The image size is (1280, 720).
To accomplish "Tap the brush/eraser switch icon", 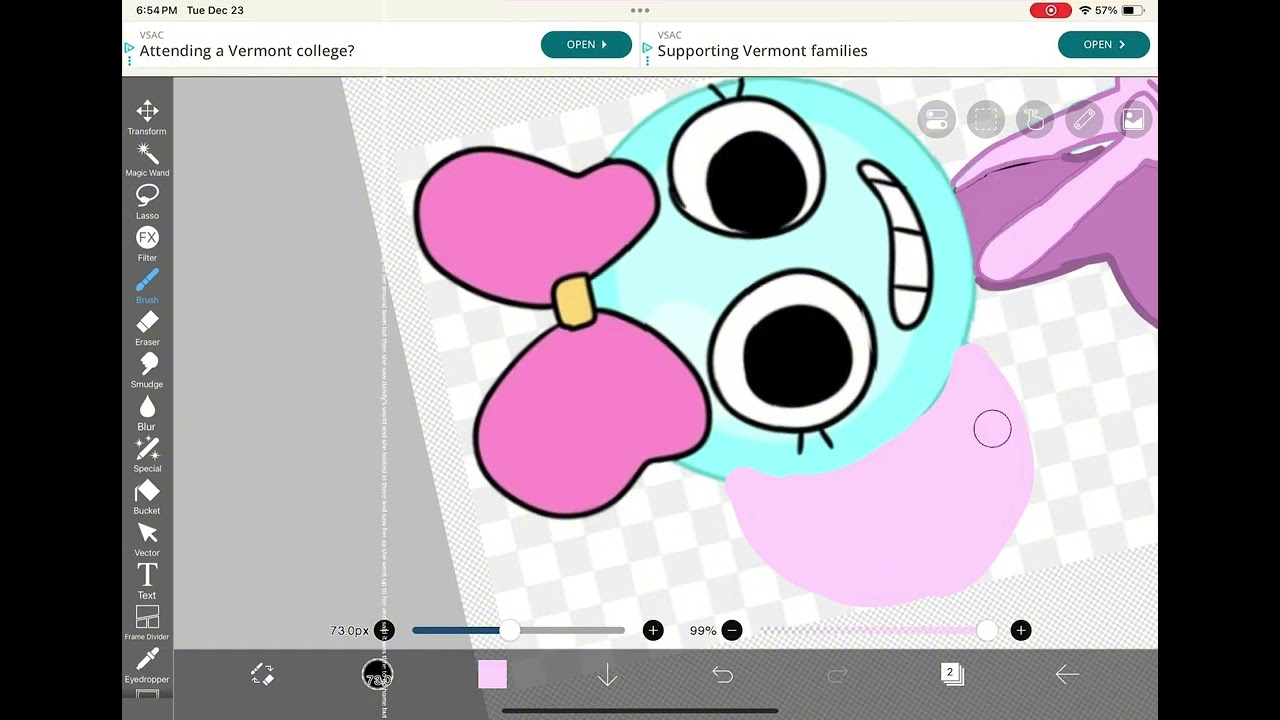I will [262, 675].
